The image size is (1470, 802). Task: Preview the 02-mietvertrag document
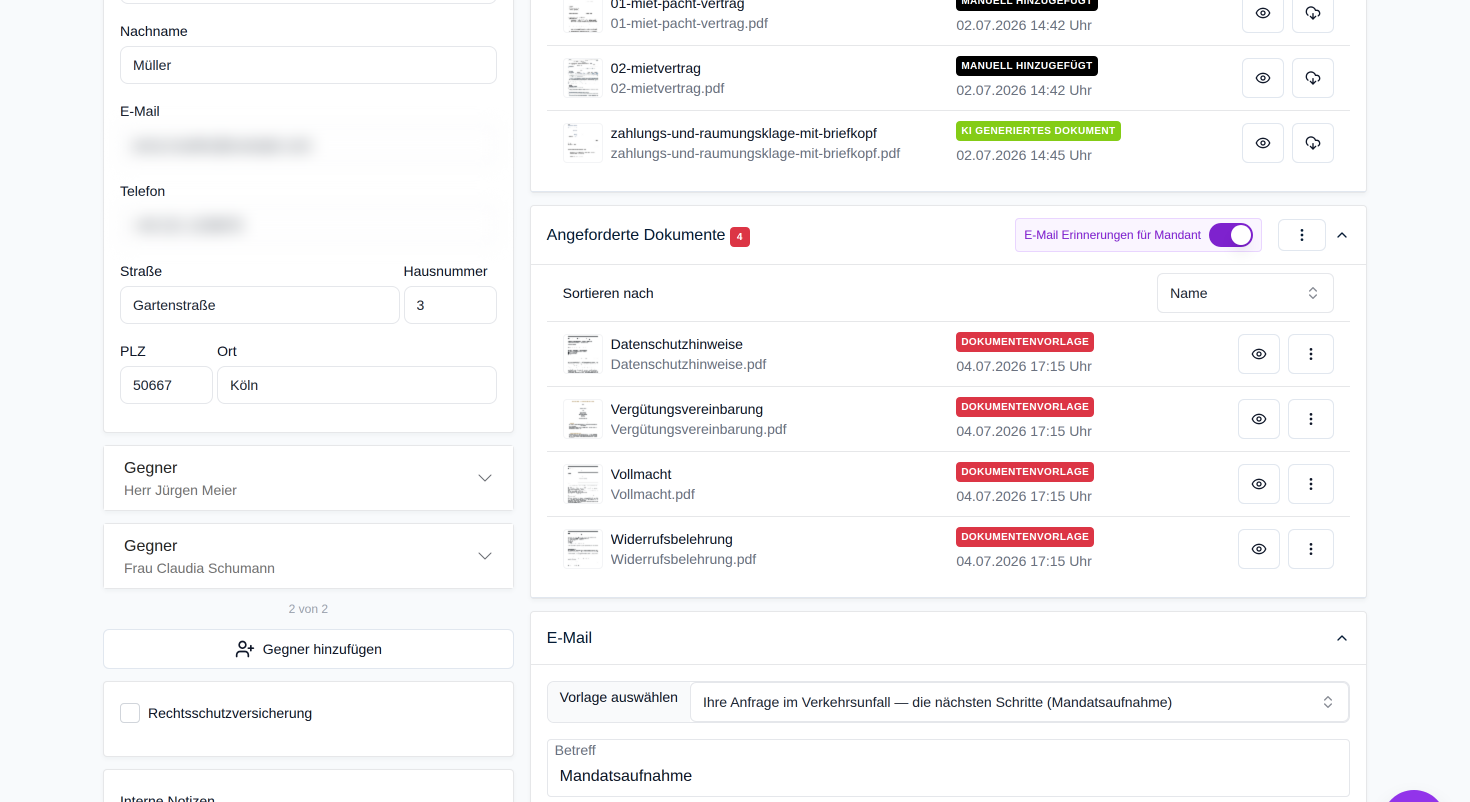click(x=1263, y=78)
